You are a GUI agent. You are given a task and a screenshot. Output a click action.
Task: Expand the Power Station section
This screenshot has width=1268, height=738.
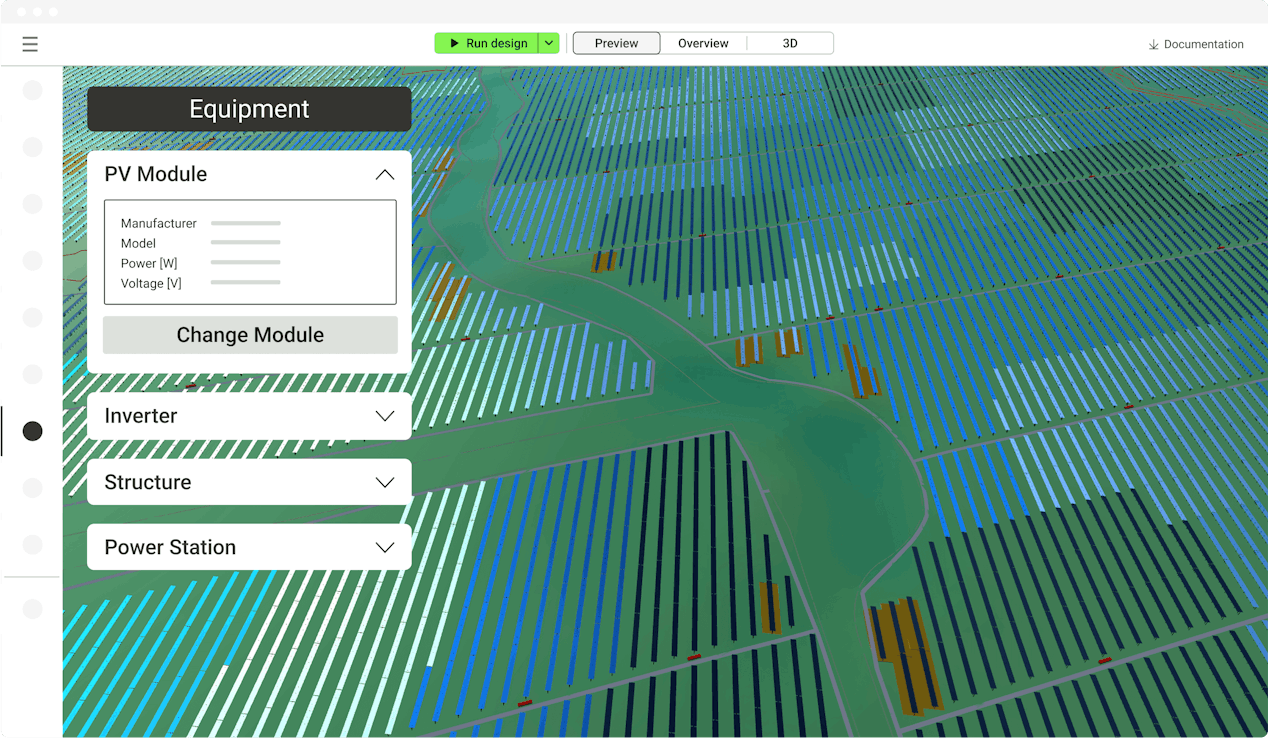coord(385,547)
